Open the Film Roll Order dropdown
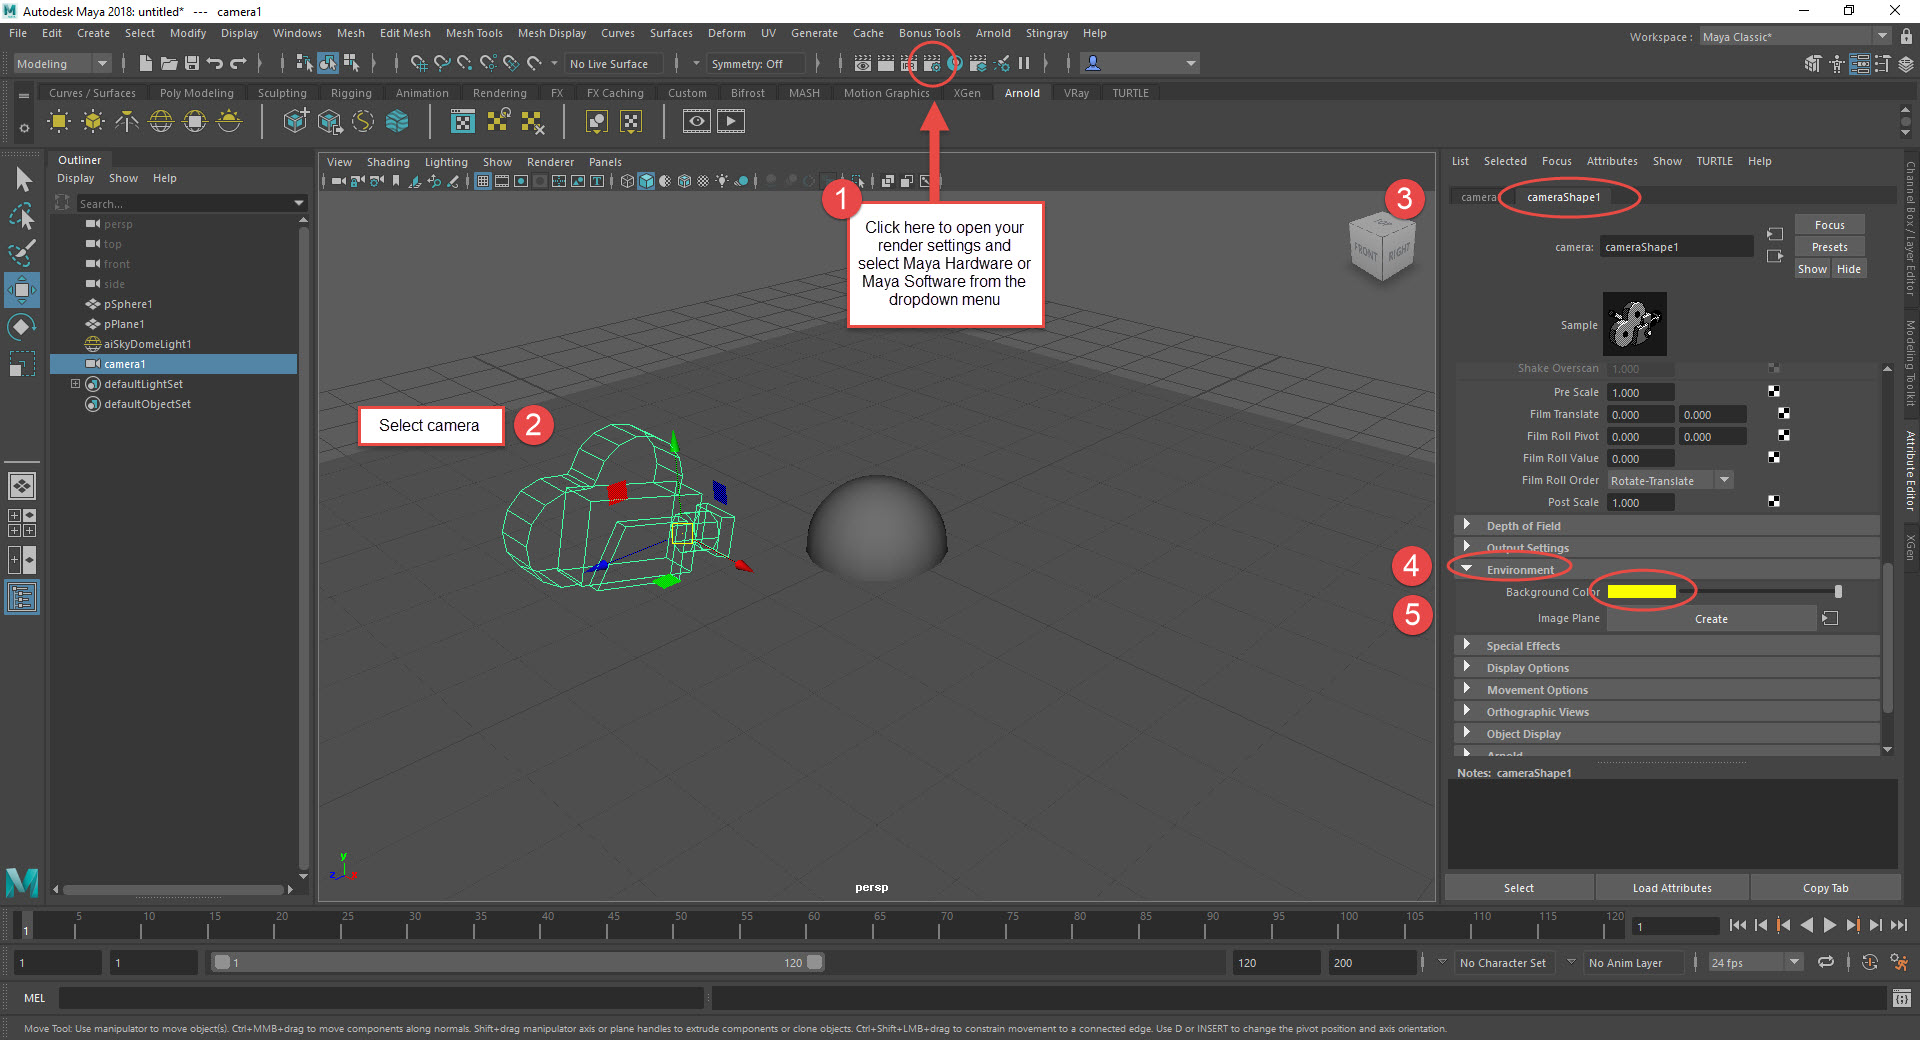Image resolution: width=1920 pixels, height=1040 pixels. (1670, 481)
